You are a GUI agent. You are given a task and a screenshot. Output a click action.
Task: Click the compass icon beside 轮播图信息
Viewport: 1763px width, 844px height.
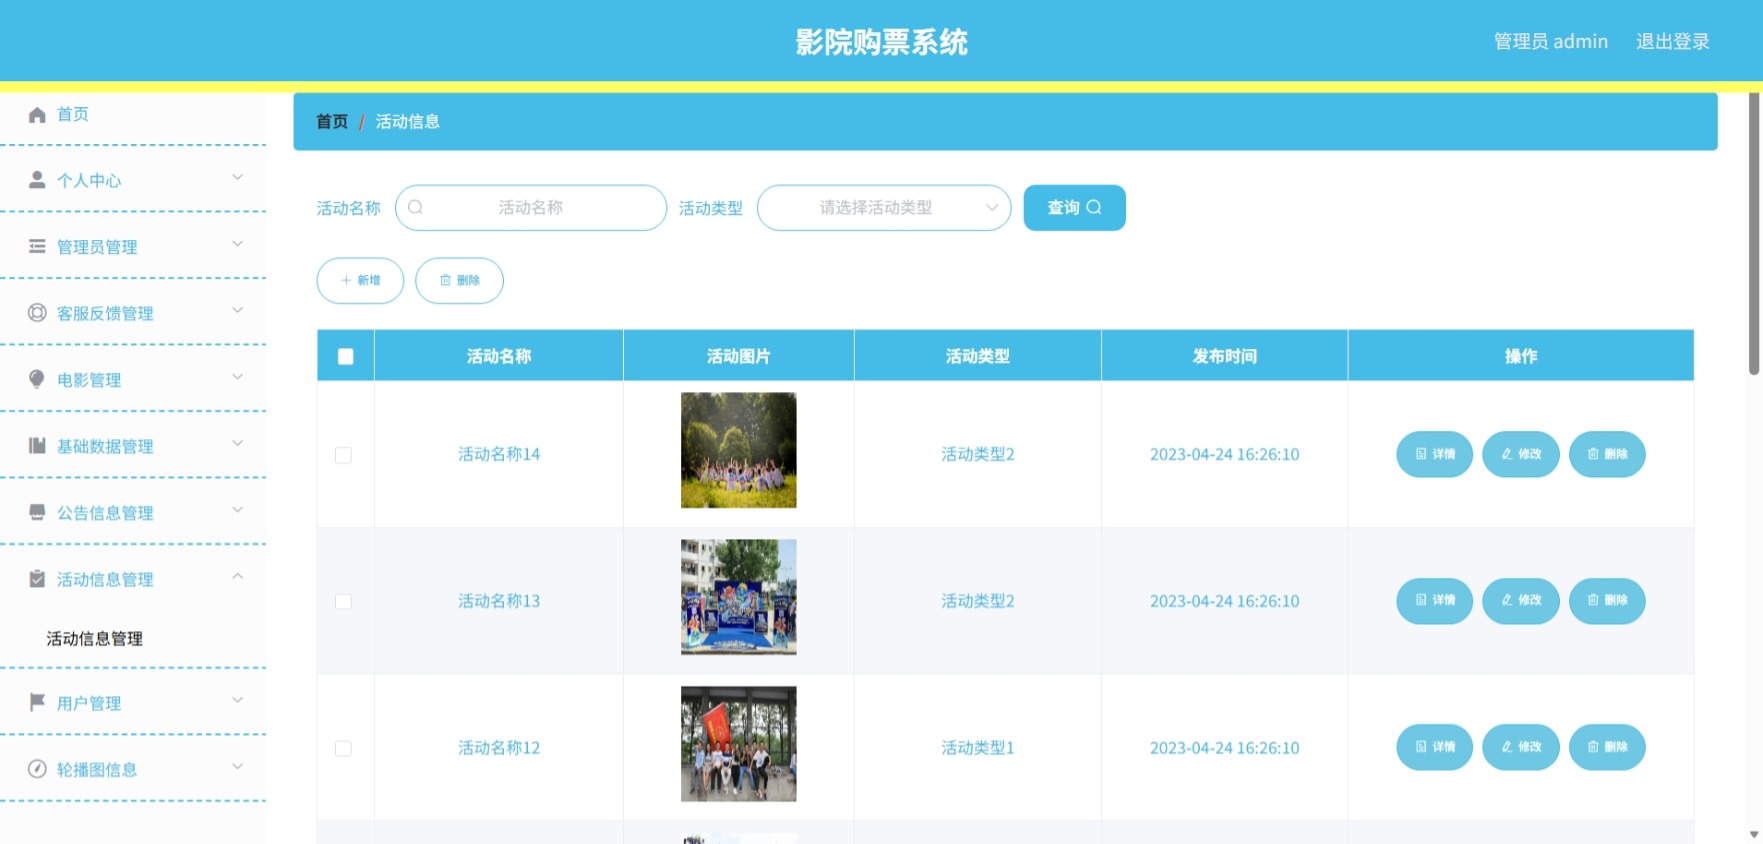click(37, 769)
